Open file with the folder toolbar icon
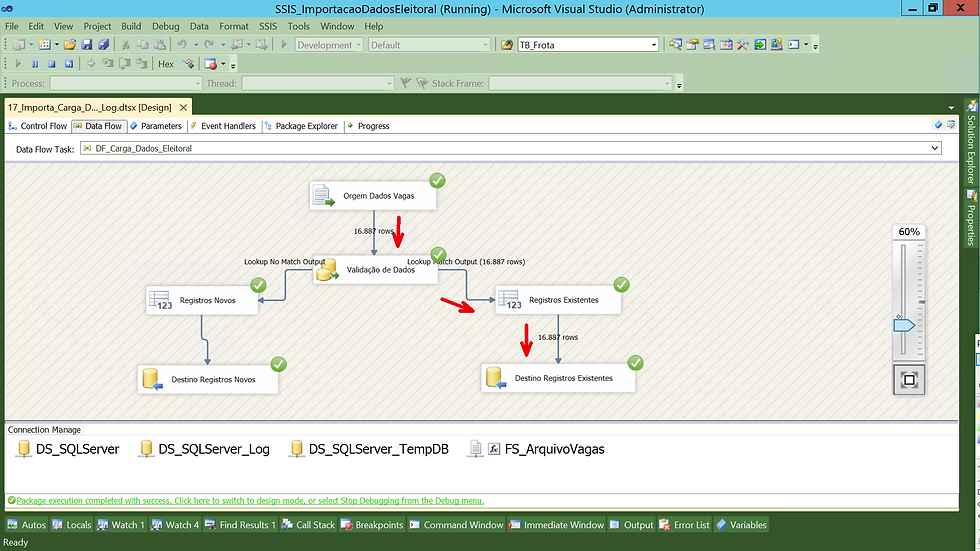 [x=70, y=45]
